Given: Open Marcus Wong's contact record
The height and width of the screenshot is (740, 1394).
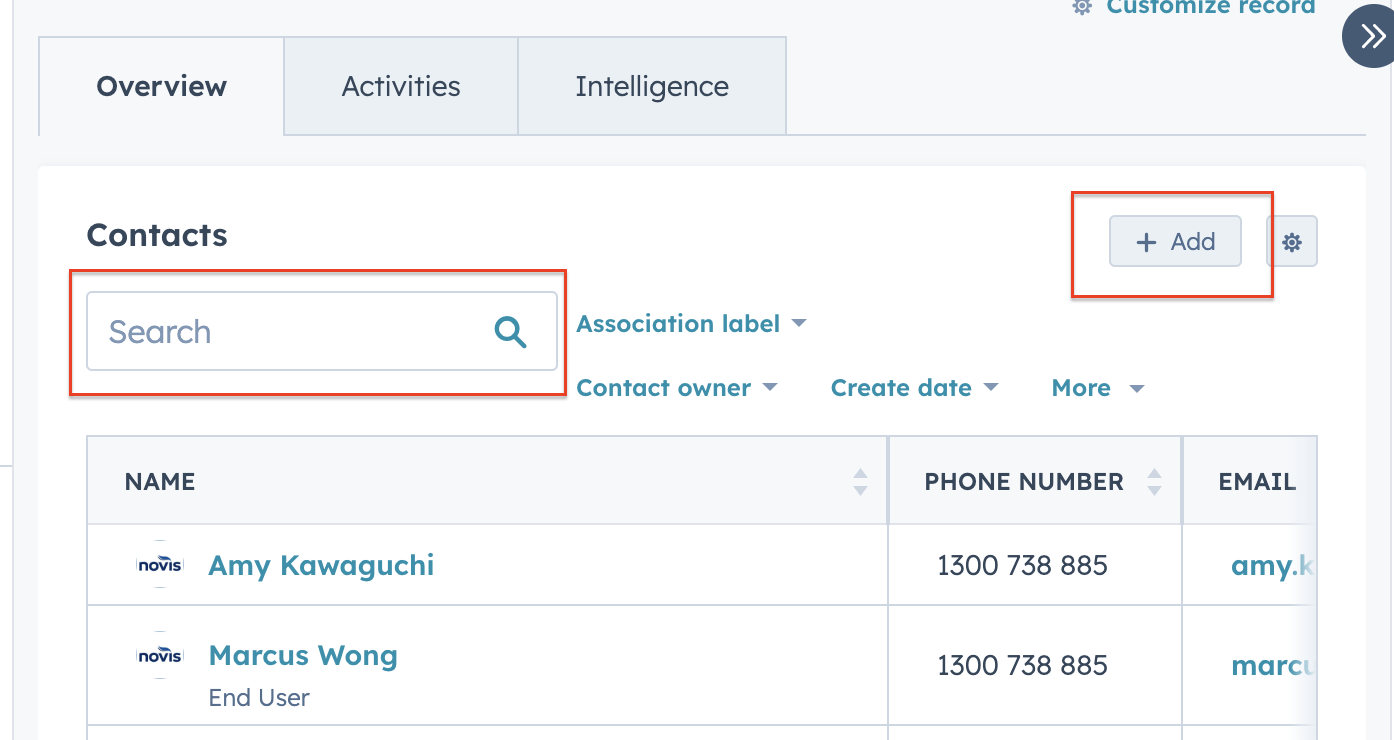Looking at the screenshot, I should [303, 656].
